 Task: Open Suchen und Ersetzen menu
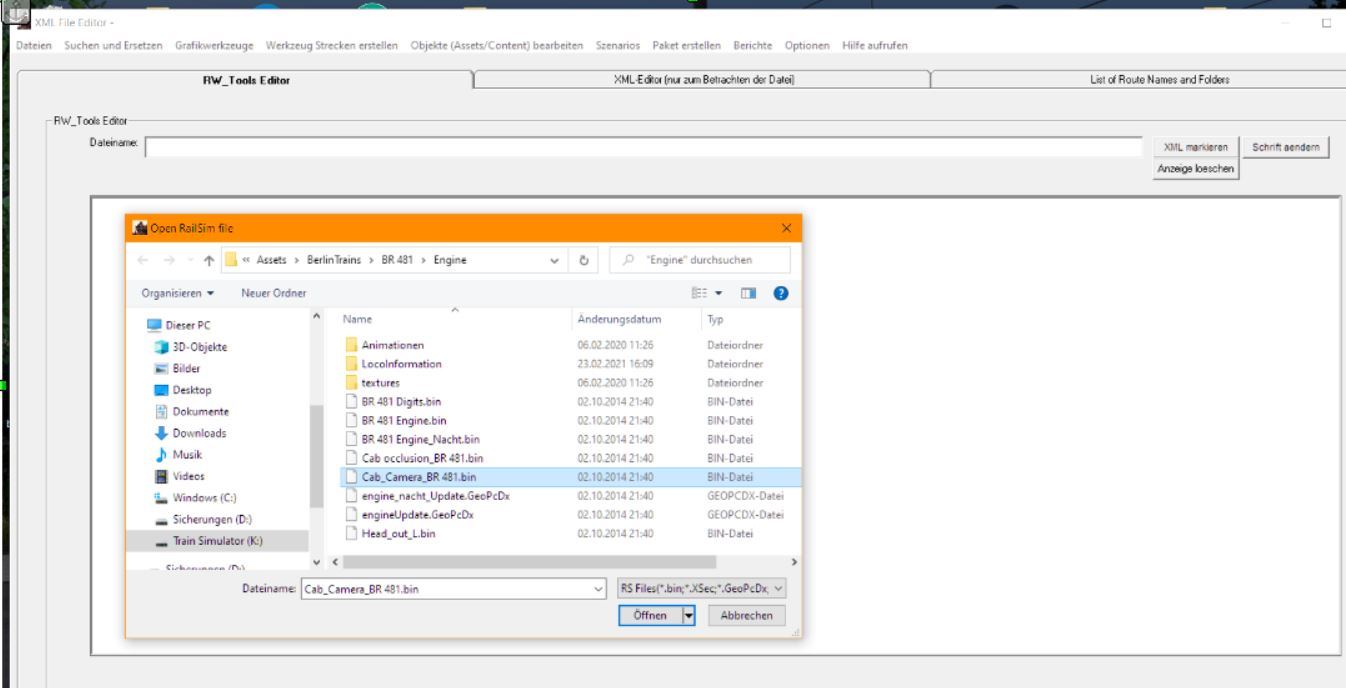pos(113,46)
